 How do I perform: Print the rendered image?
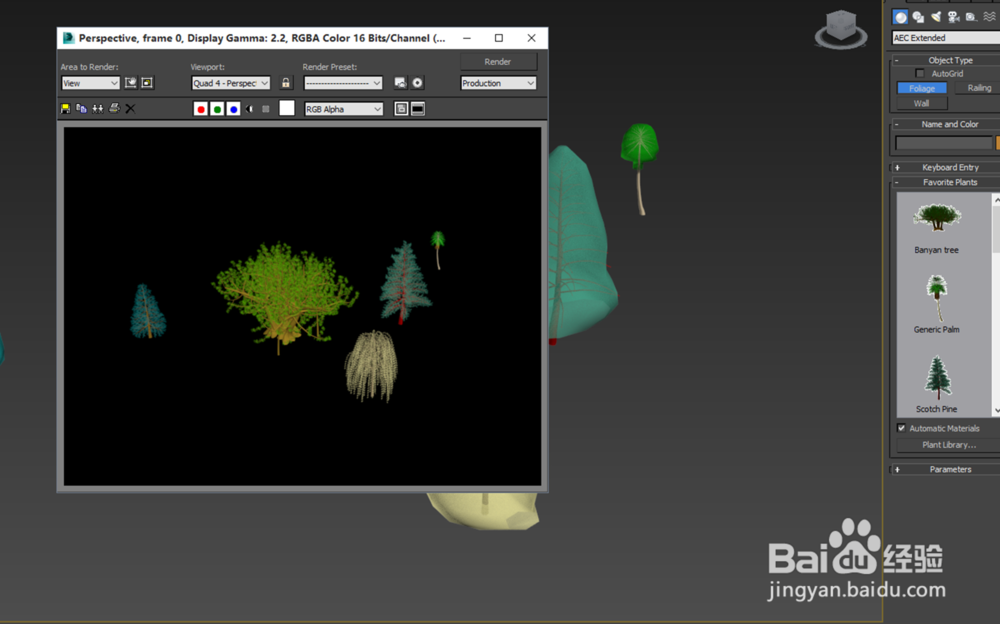114,108
